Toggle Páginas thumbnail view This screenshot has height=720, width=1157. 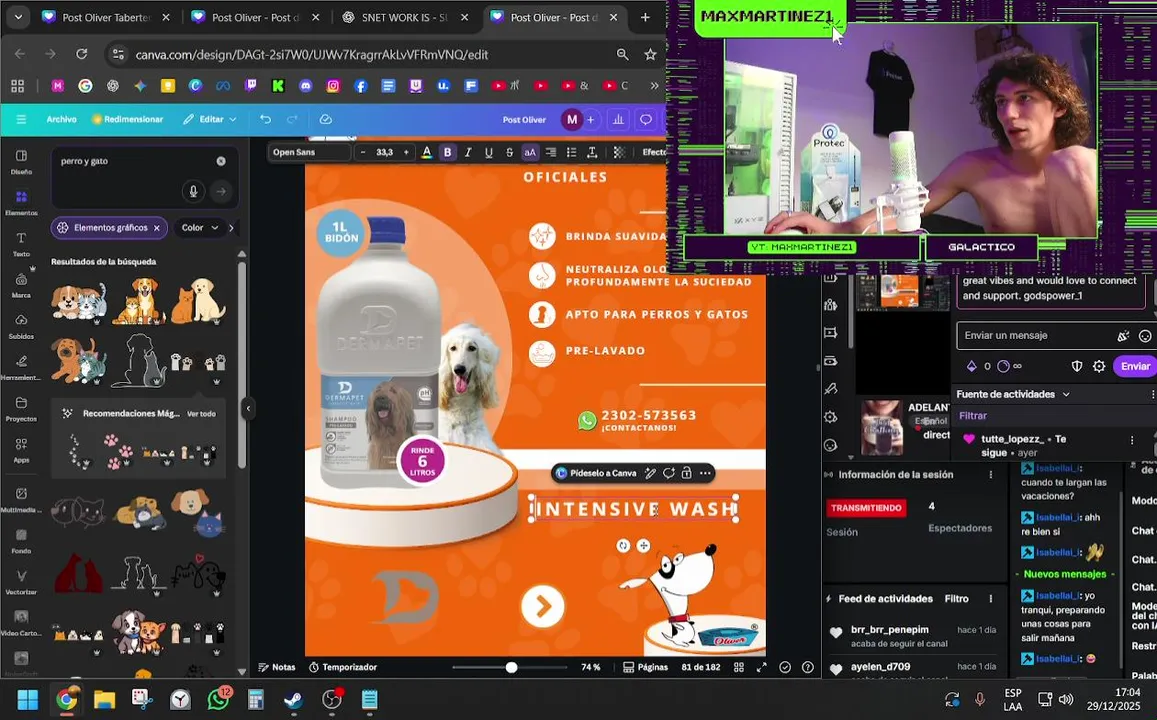pyautogui.click(x=646, y=668)
